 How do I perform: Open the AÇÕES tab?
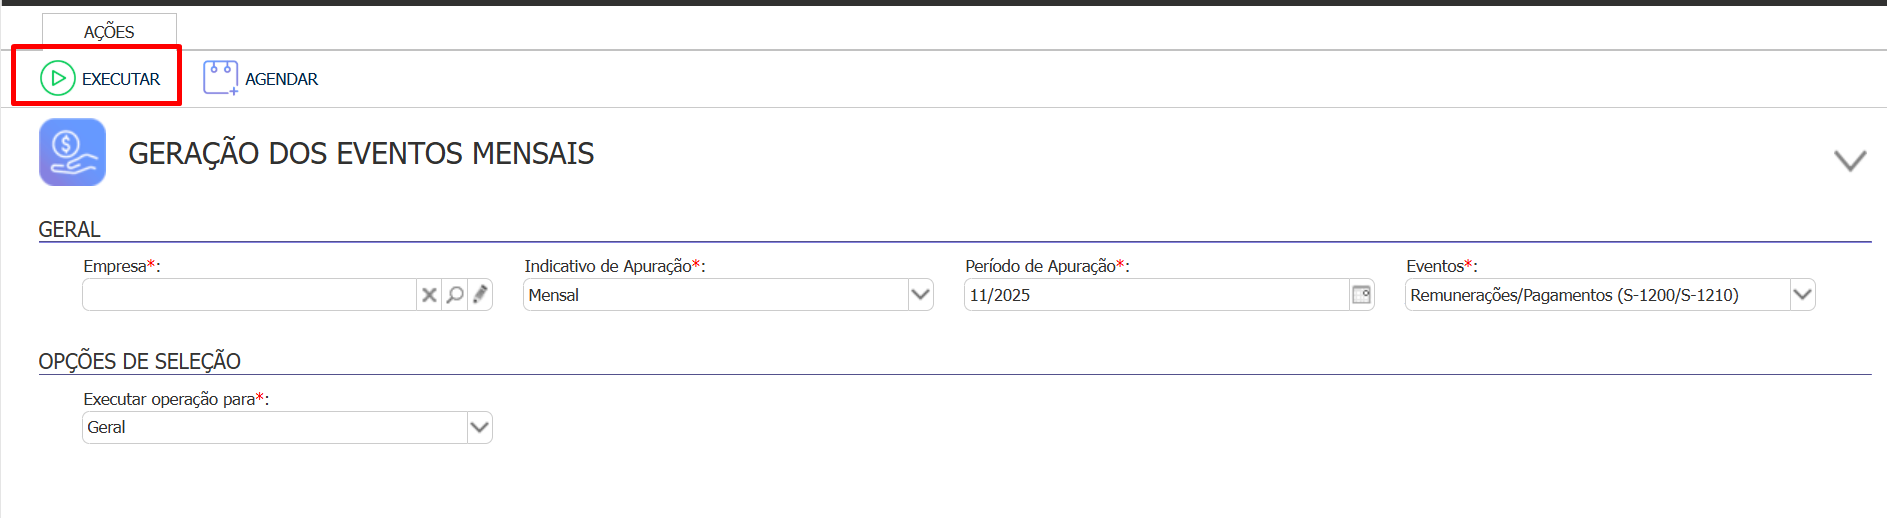tap(109, 32)
